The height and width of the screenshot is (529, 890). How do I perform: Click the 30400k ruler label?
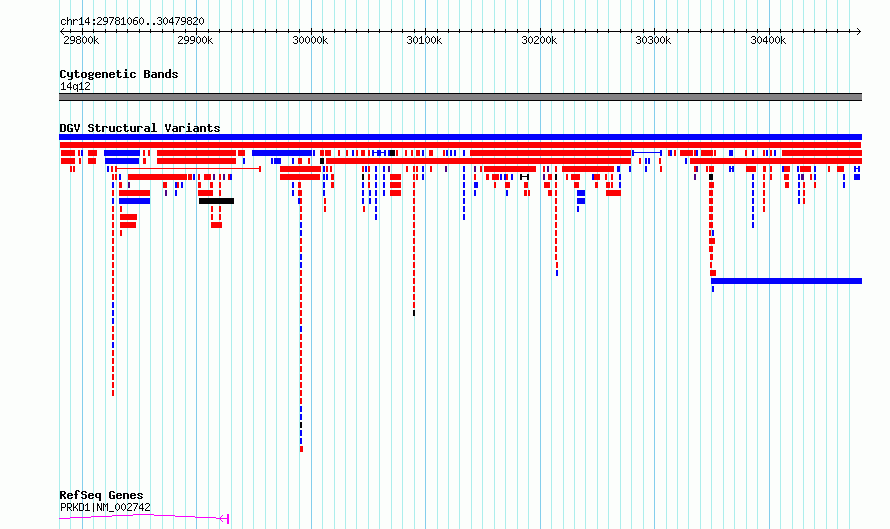click(x=768, y=40)
